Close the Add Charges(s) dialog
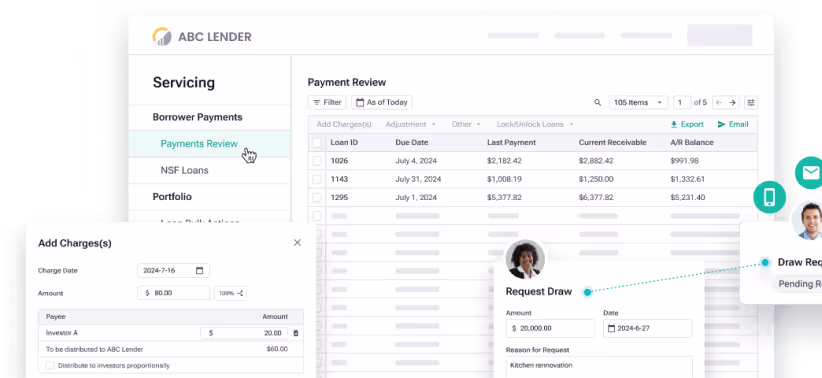 297,243
